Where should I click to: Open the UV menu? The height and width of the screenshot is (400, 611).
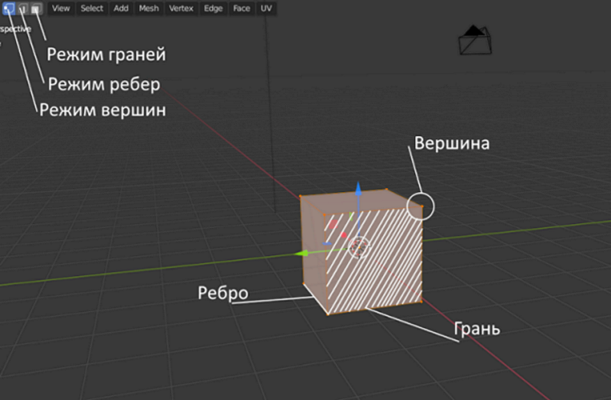tap(266, 8)
